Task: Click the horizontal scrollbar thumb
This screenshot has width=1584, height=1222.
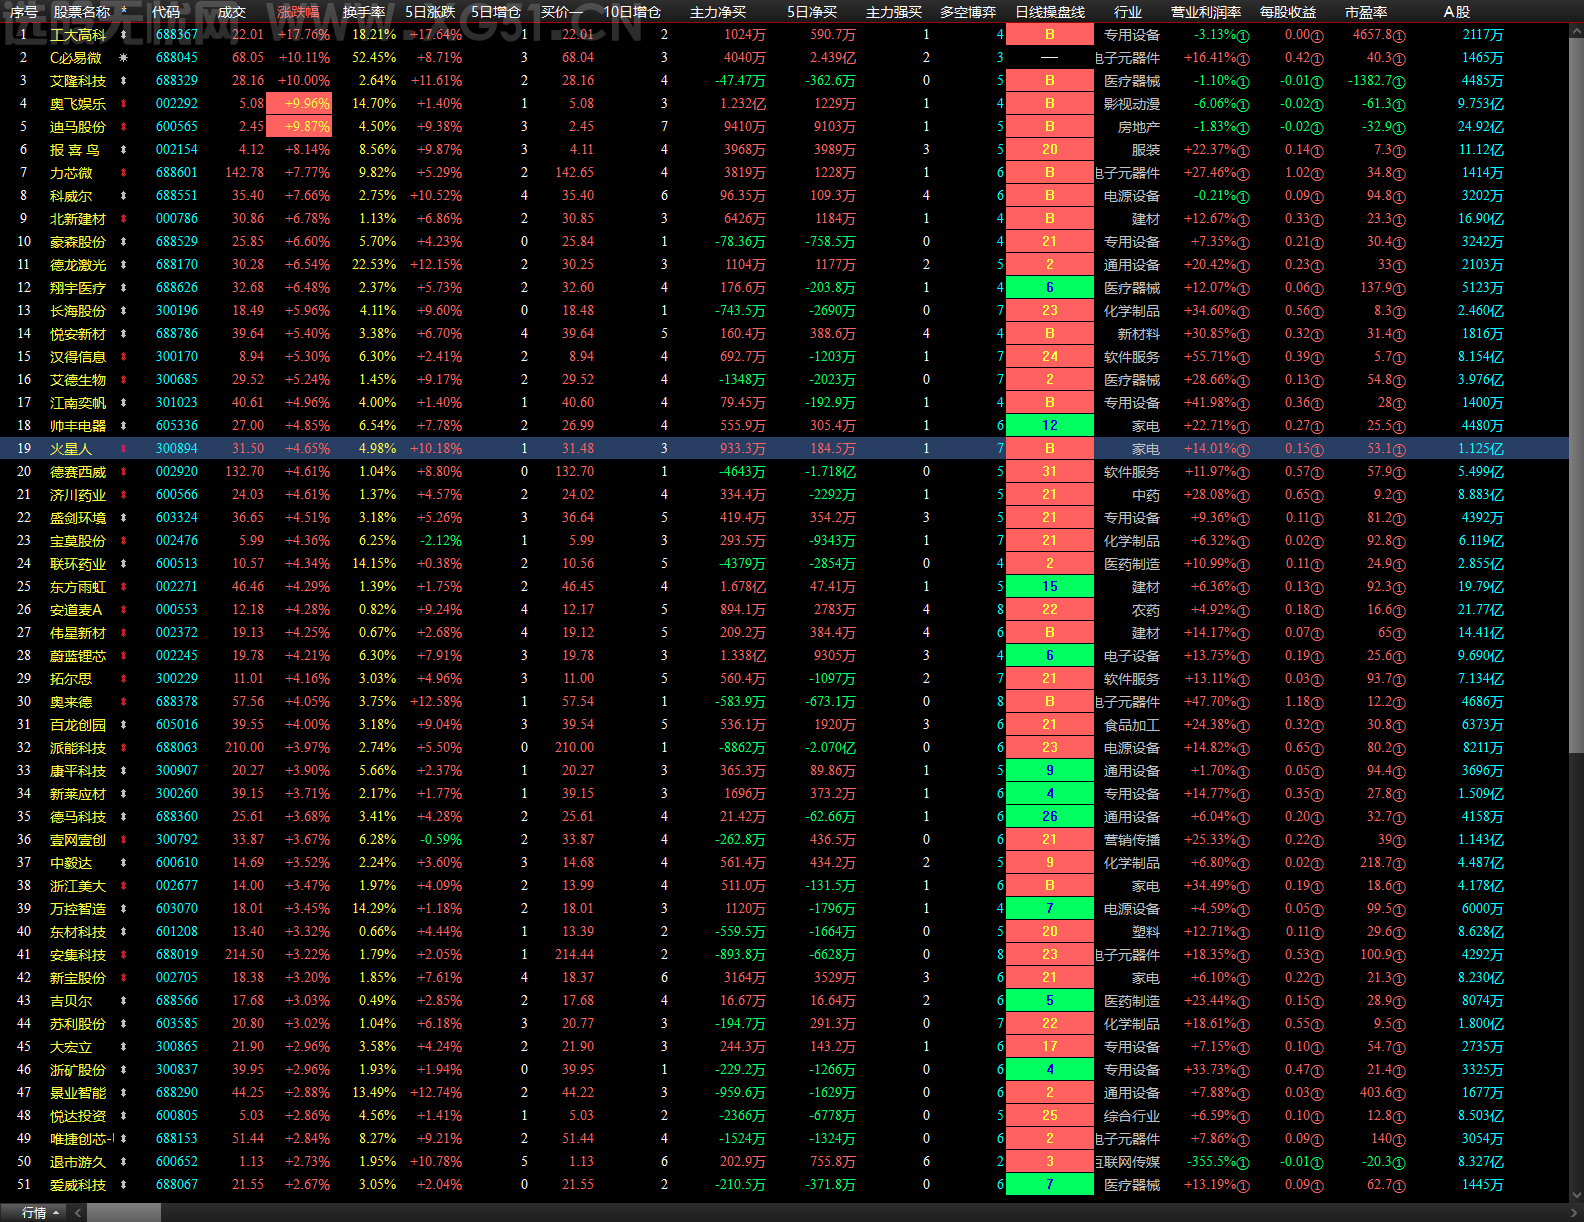Action: (124, 1212)
